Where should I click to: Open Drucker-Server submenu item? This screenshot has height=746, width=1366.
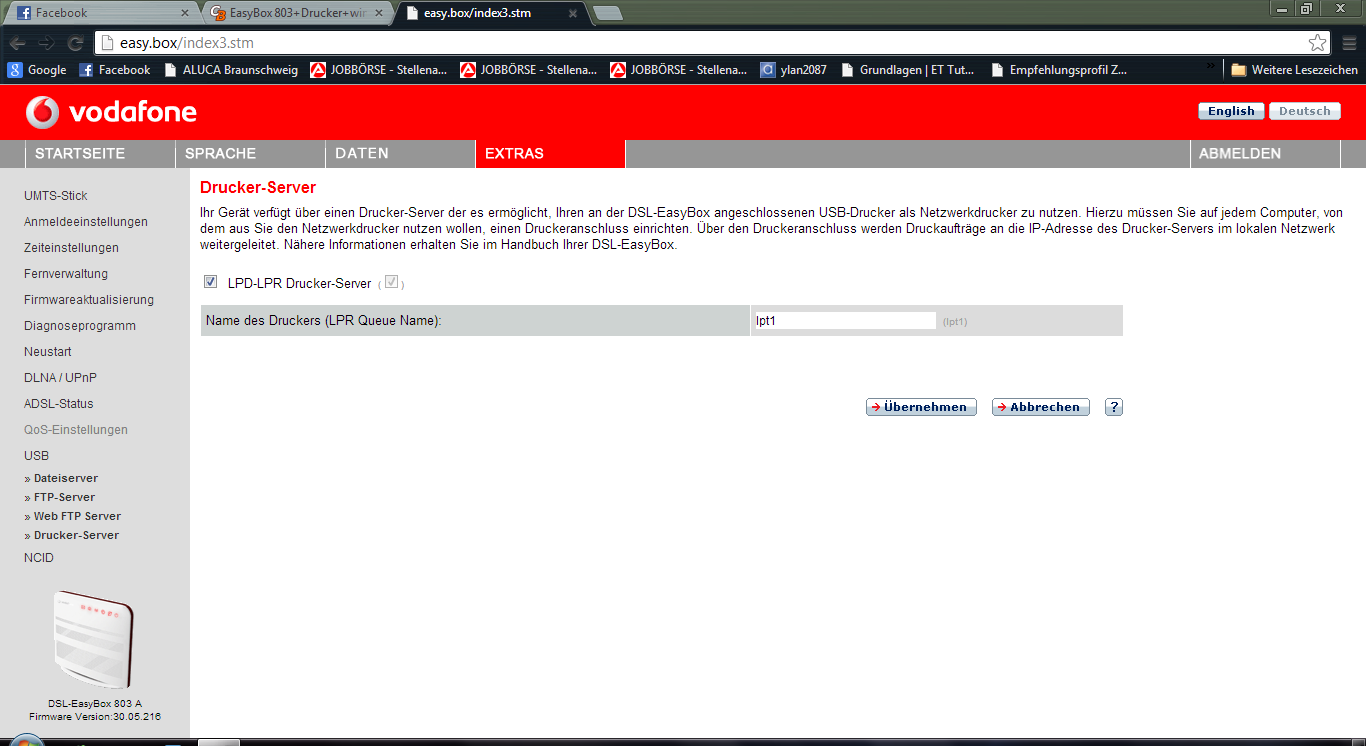[76, 535]
